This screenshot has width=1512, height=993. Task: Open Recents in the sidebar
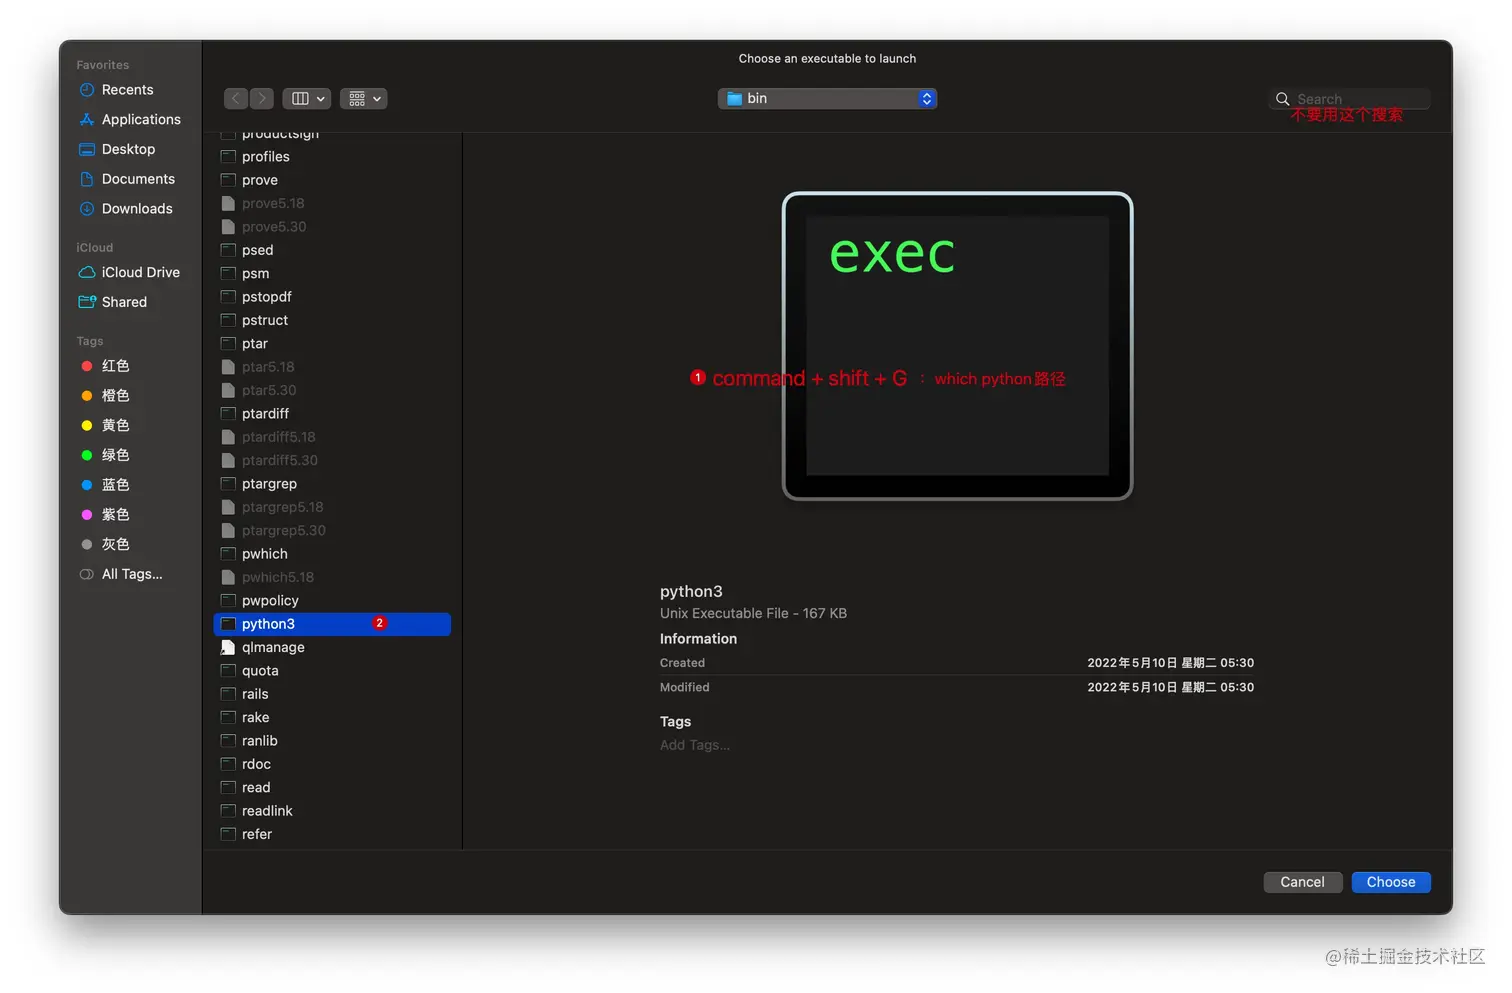(x=128, y=90)
